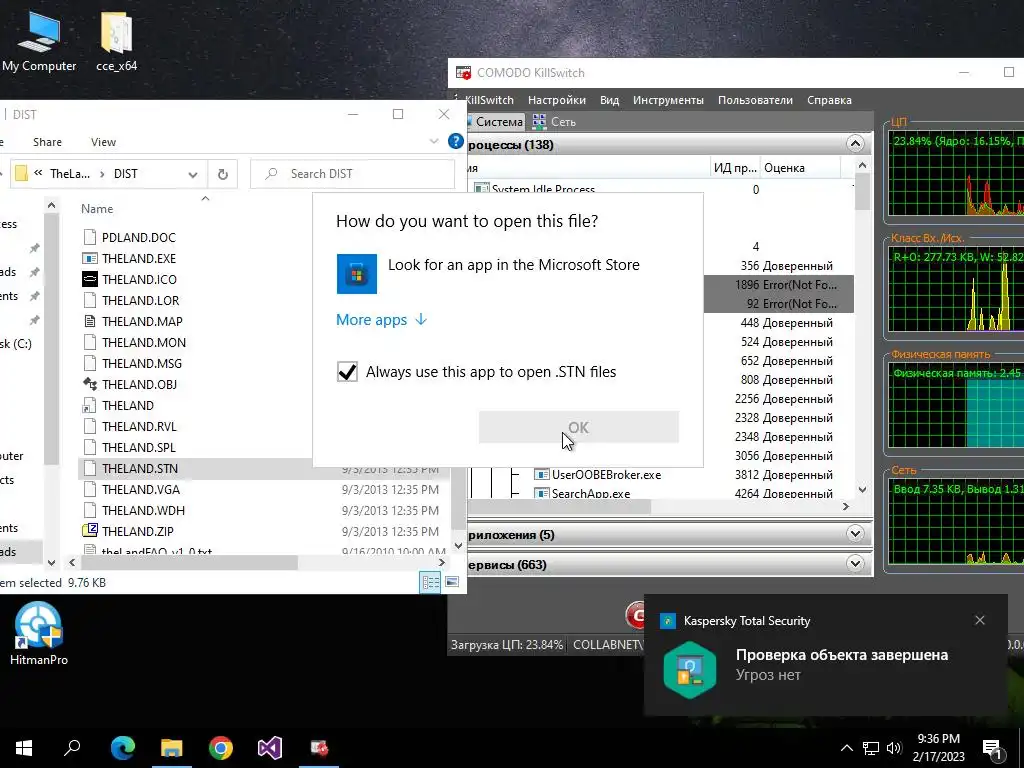Click the network tray icon
Image resolution: width=1024 pixels, height=768 pixels.
point(871,748)
